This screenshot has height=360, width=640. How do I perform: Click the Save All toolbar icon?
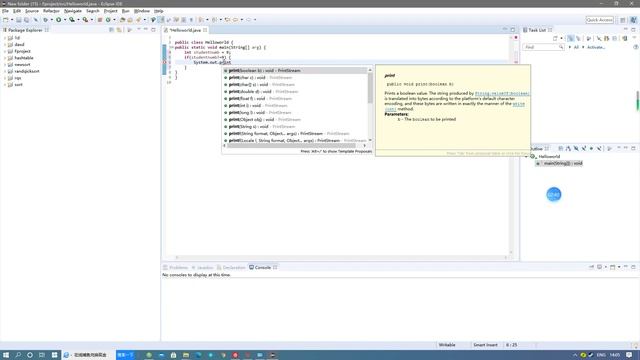(27, 20)
